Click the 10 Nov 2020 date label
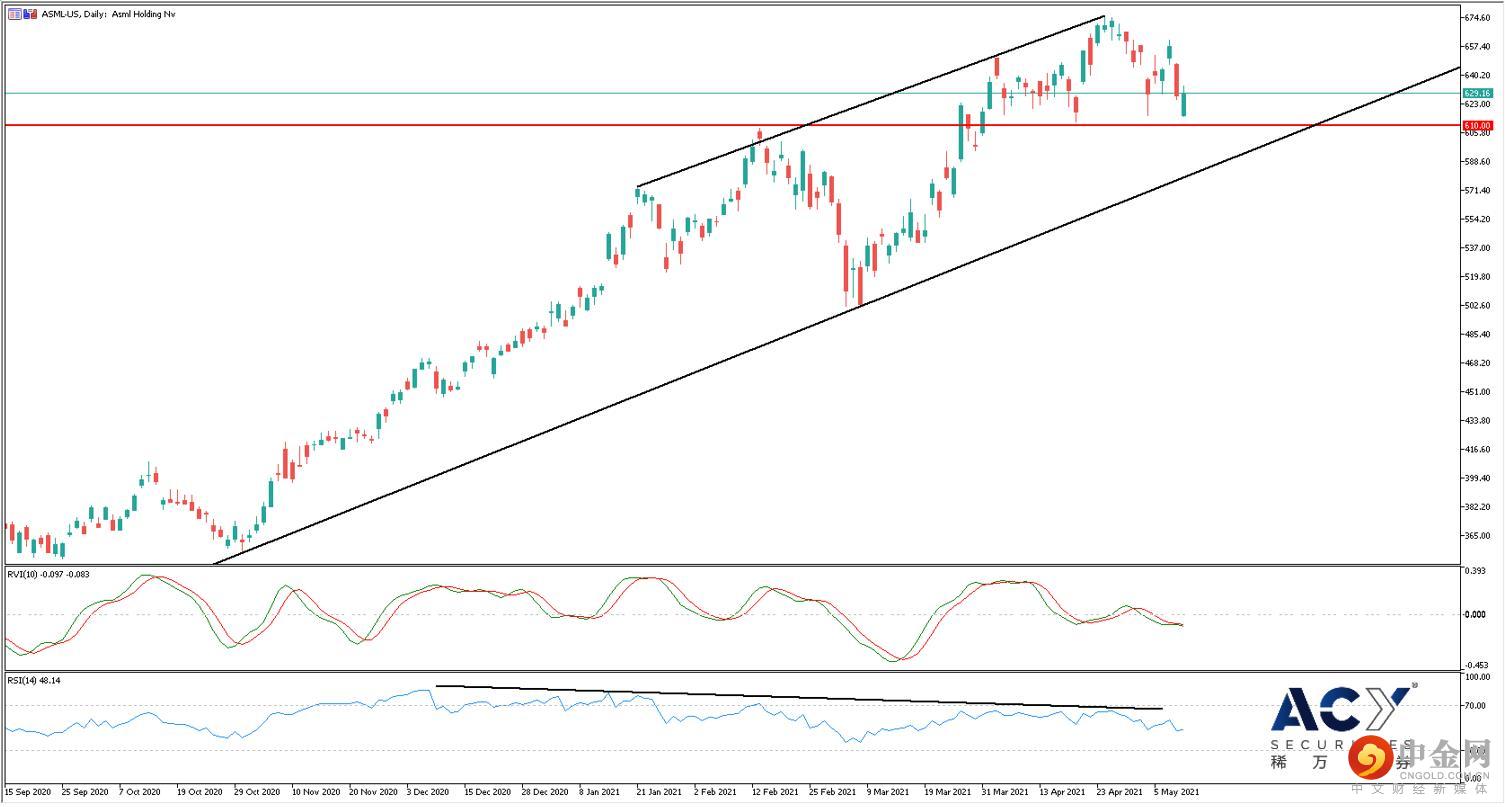Viewport: 1505px width, 807px height. click(x=317, y=791)
